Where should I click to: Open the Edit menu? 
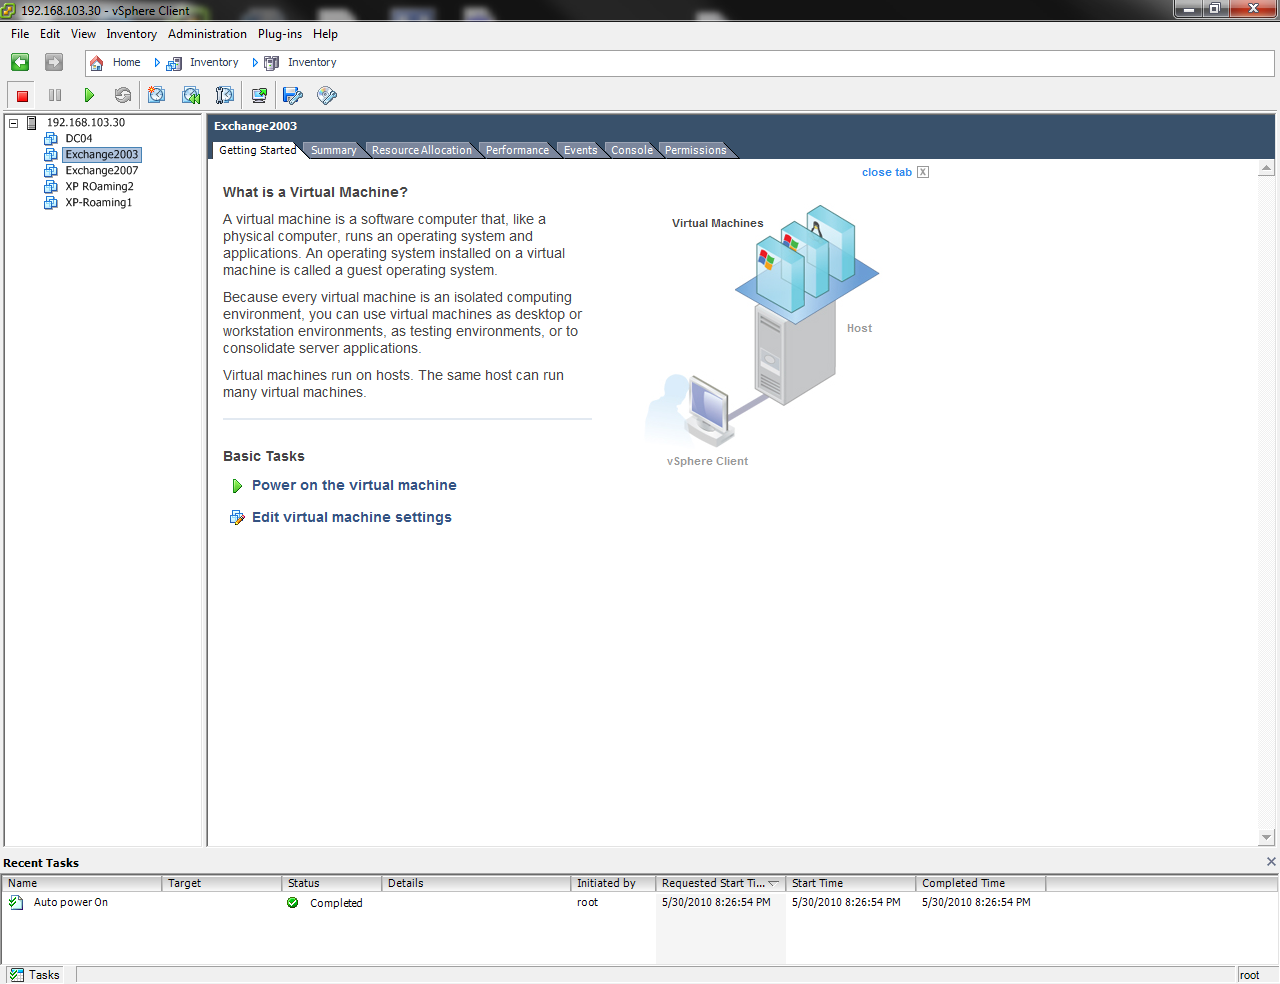(50, 34)
